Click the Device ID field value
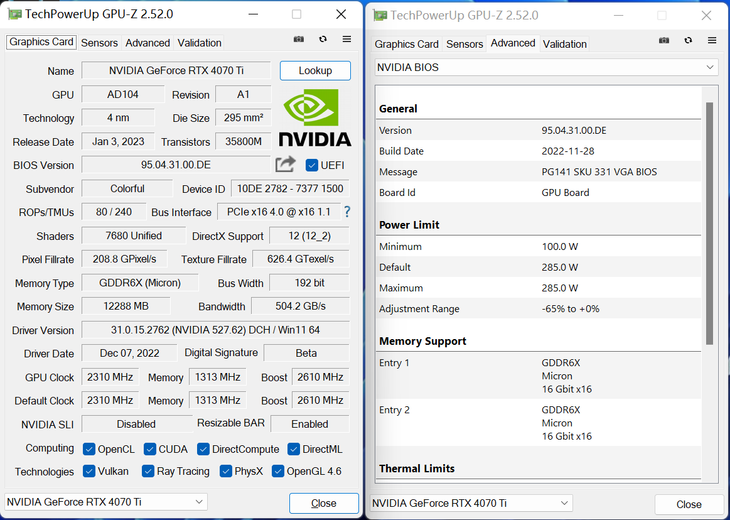This screenshot has height=520, width=730. [290, 189]
